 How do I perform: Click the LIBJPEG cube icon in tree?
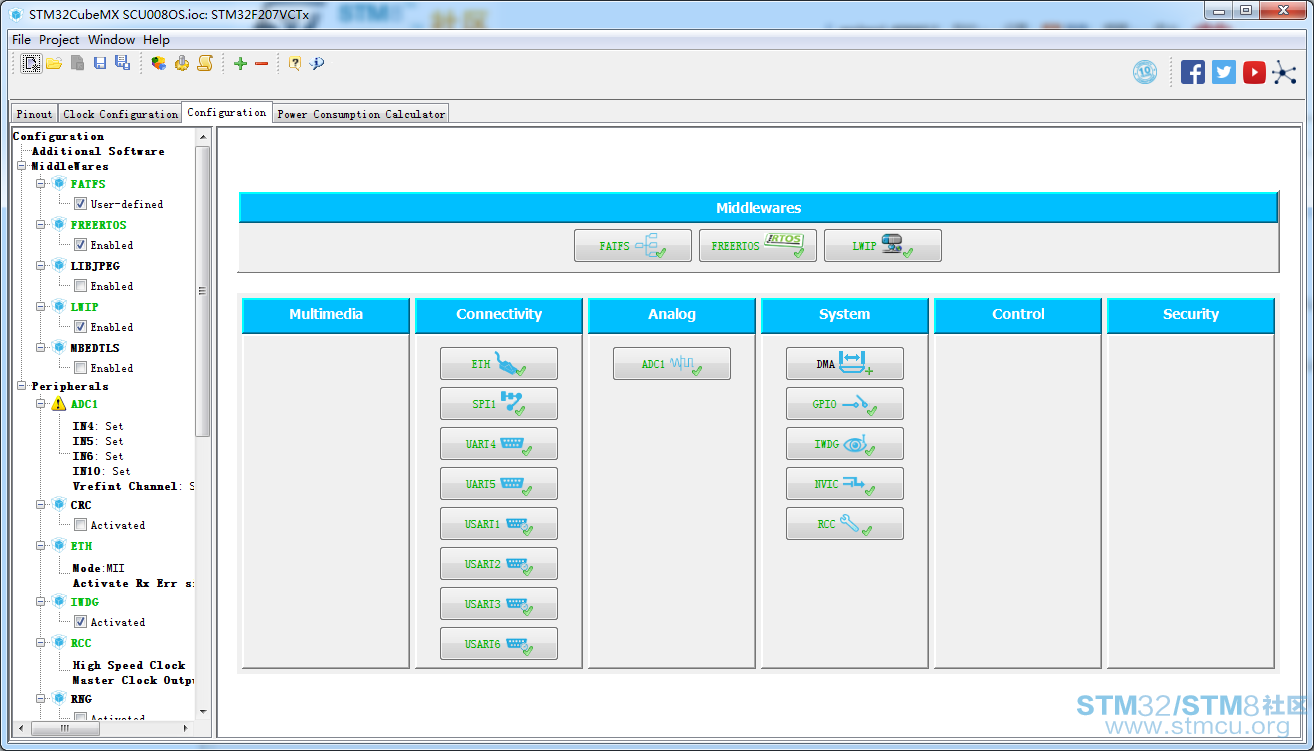coord(59,265)
